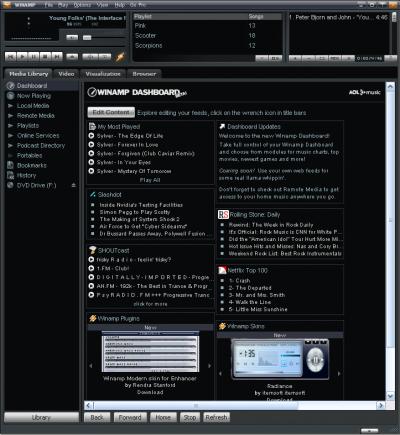The width and height of the screenshot is (400, 435).
Task: Play Sylver - Forgiven (Club Caviar Remix)
Action: click(91, 153)
